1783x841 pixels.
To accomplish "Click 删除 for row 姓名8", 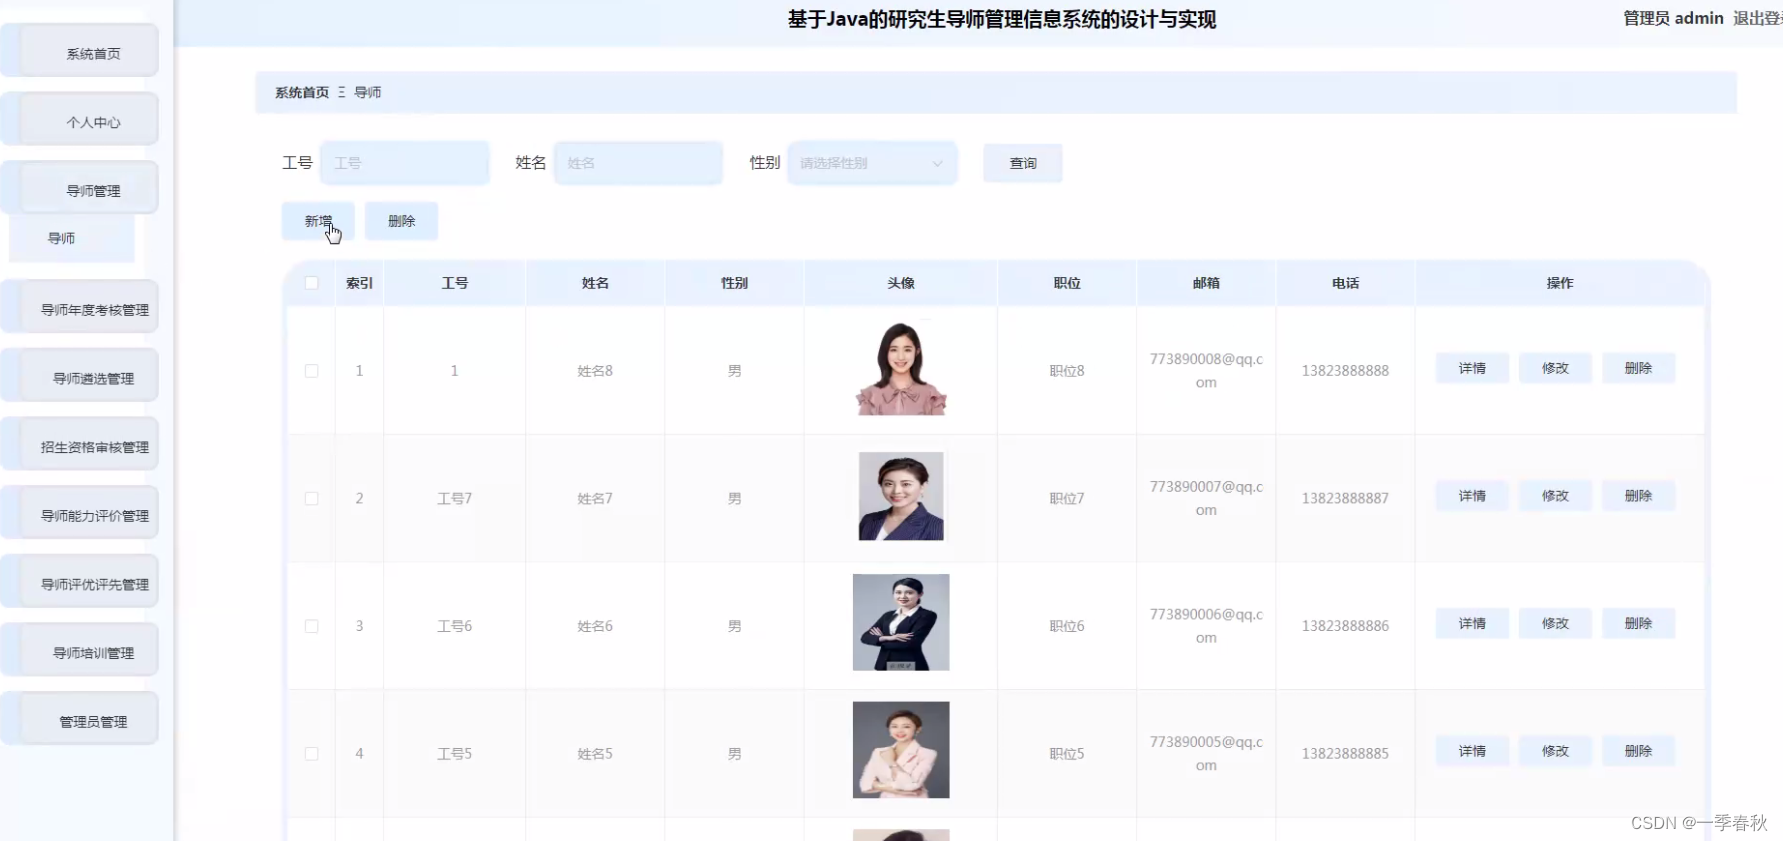I will point(1638,368).
